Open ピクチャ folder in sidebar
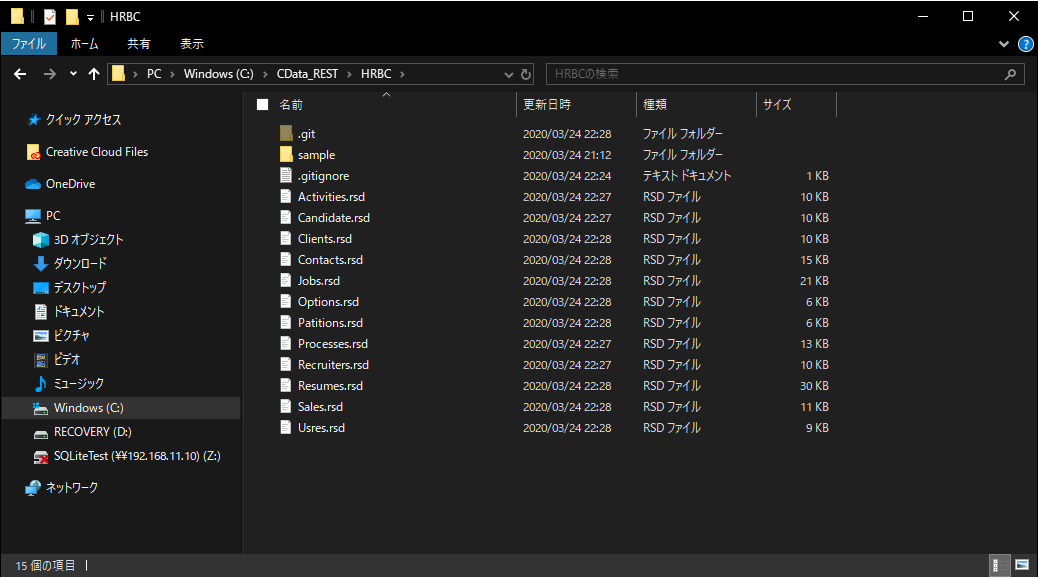This screenshot has height=578, width=1038. point(71,336)
